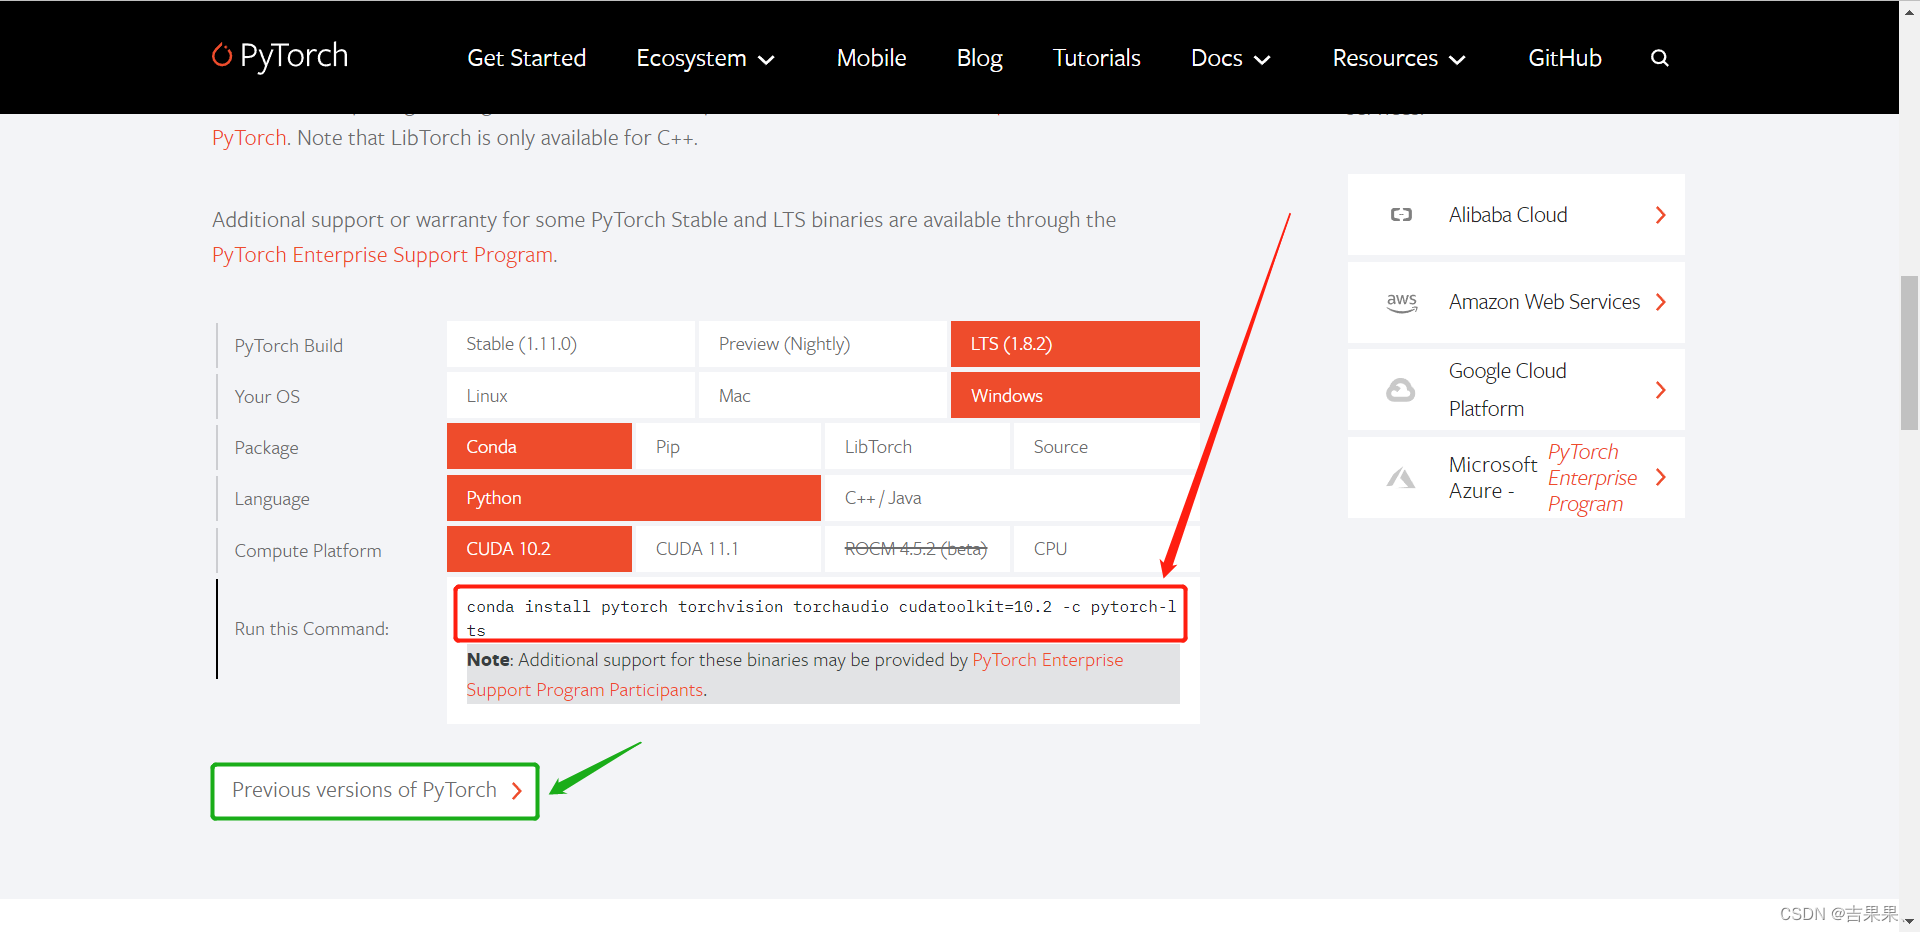Click the 'PyTorch Build' row label
Viewport: 1920px width, 932px height.
(x=289, y=346)
